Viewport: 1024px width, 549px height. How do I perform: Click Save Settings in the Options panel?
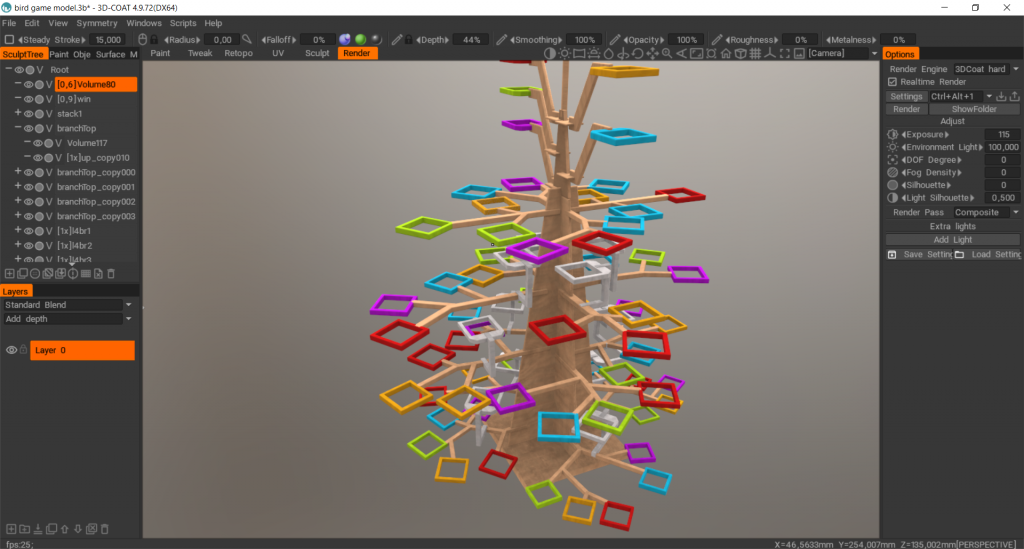pyautogui.click(x=920, y=255)
